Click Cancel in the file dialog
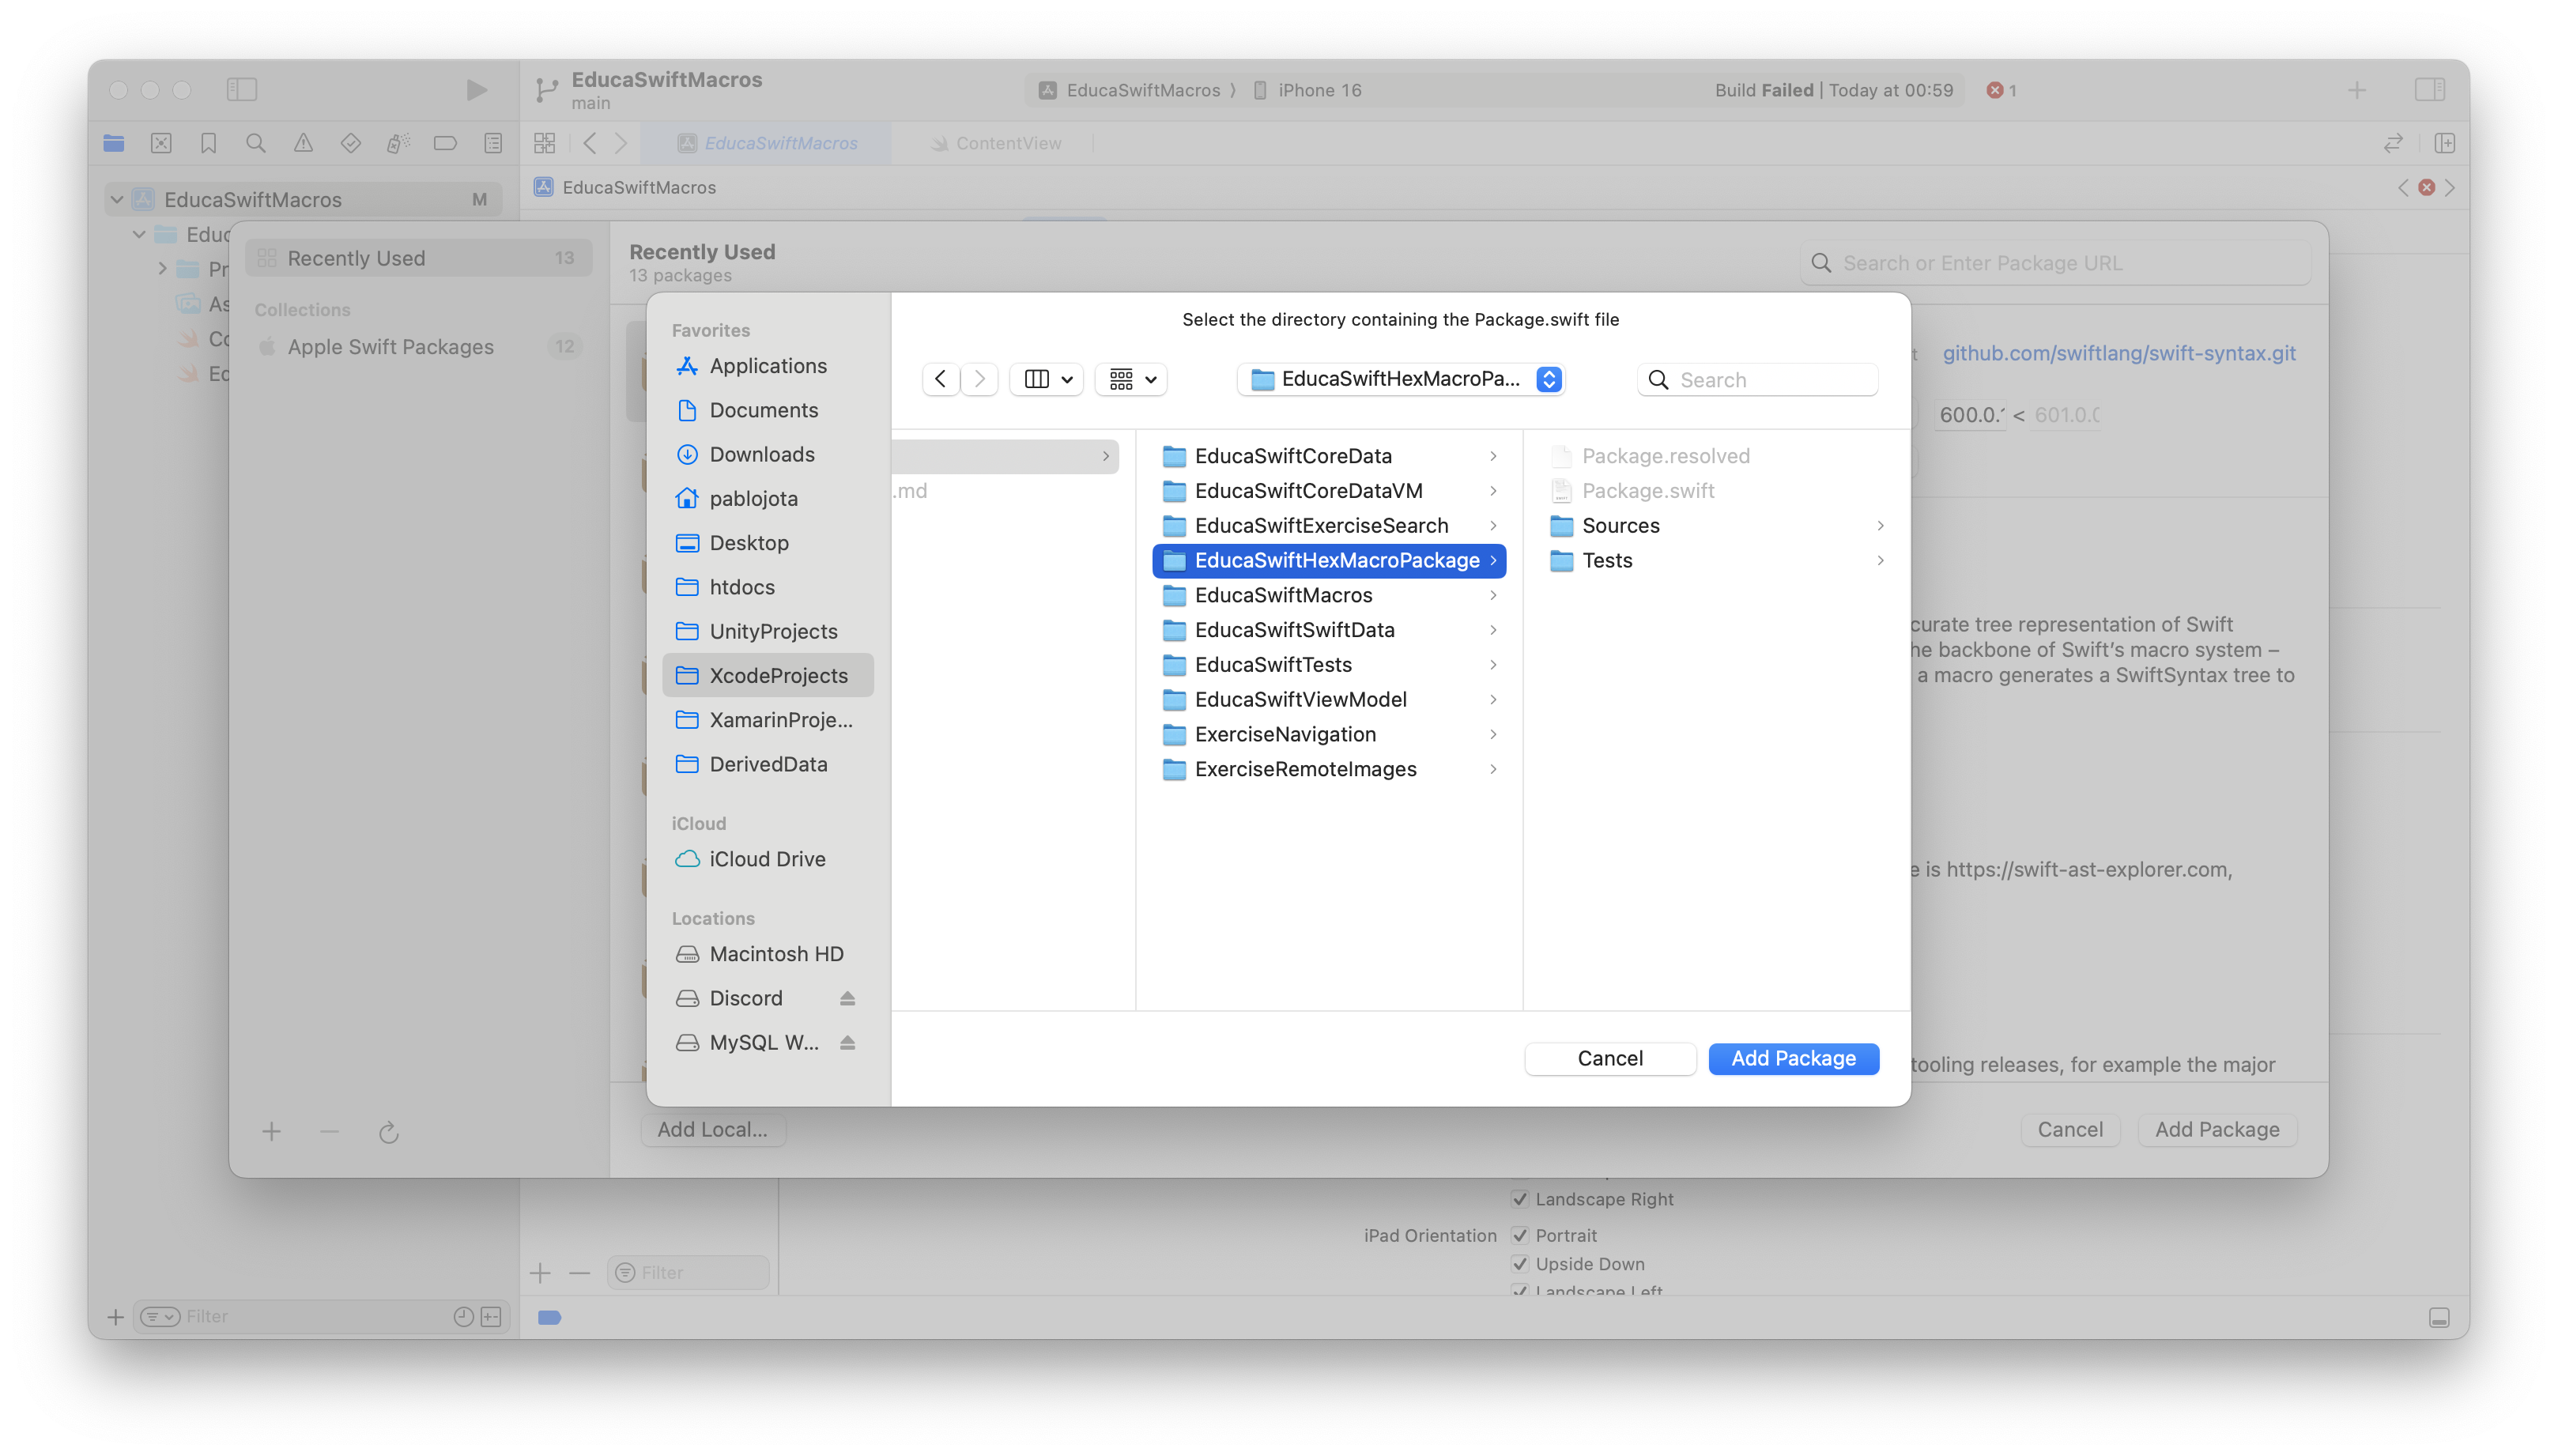Viewport: 2558px width, 1456px height. coord(1610,1058)
